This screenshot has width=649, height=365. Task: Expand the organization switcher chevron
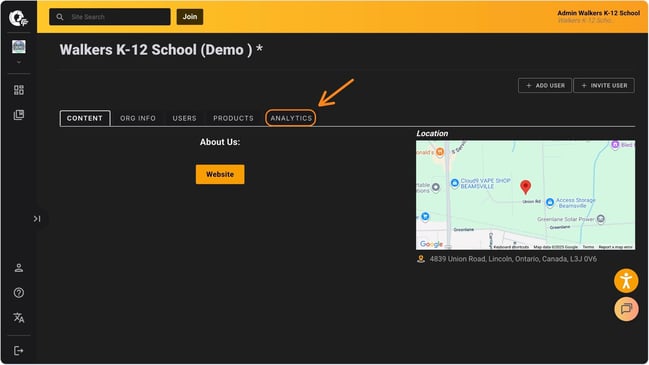[19, 62]
